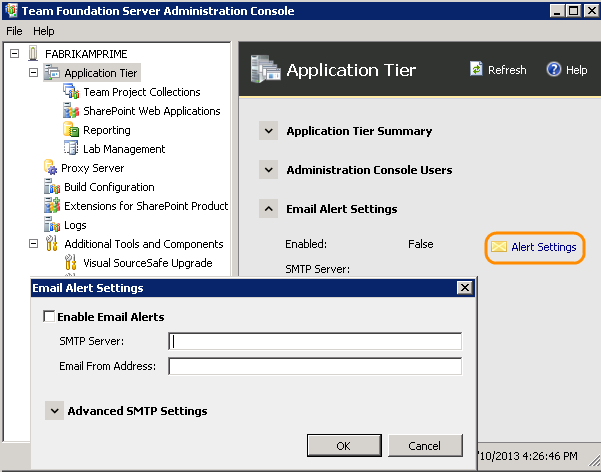Click the Additional Tools and Components icon

52,243
